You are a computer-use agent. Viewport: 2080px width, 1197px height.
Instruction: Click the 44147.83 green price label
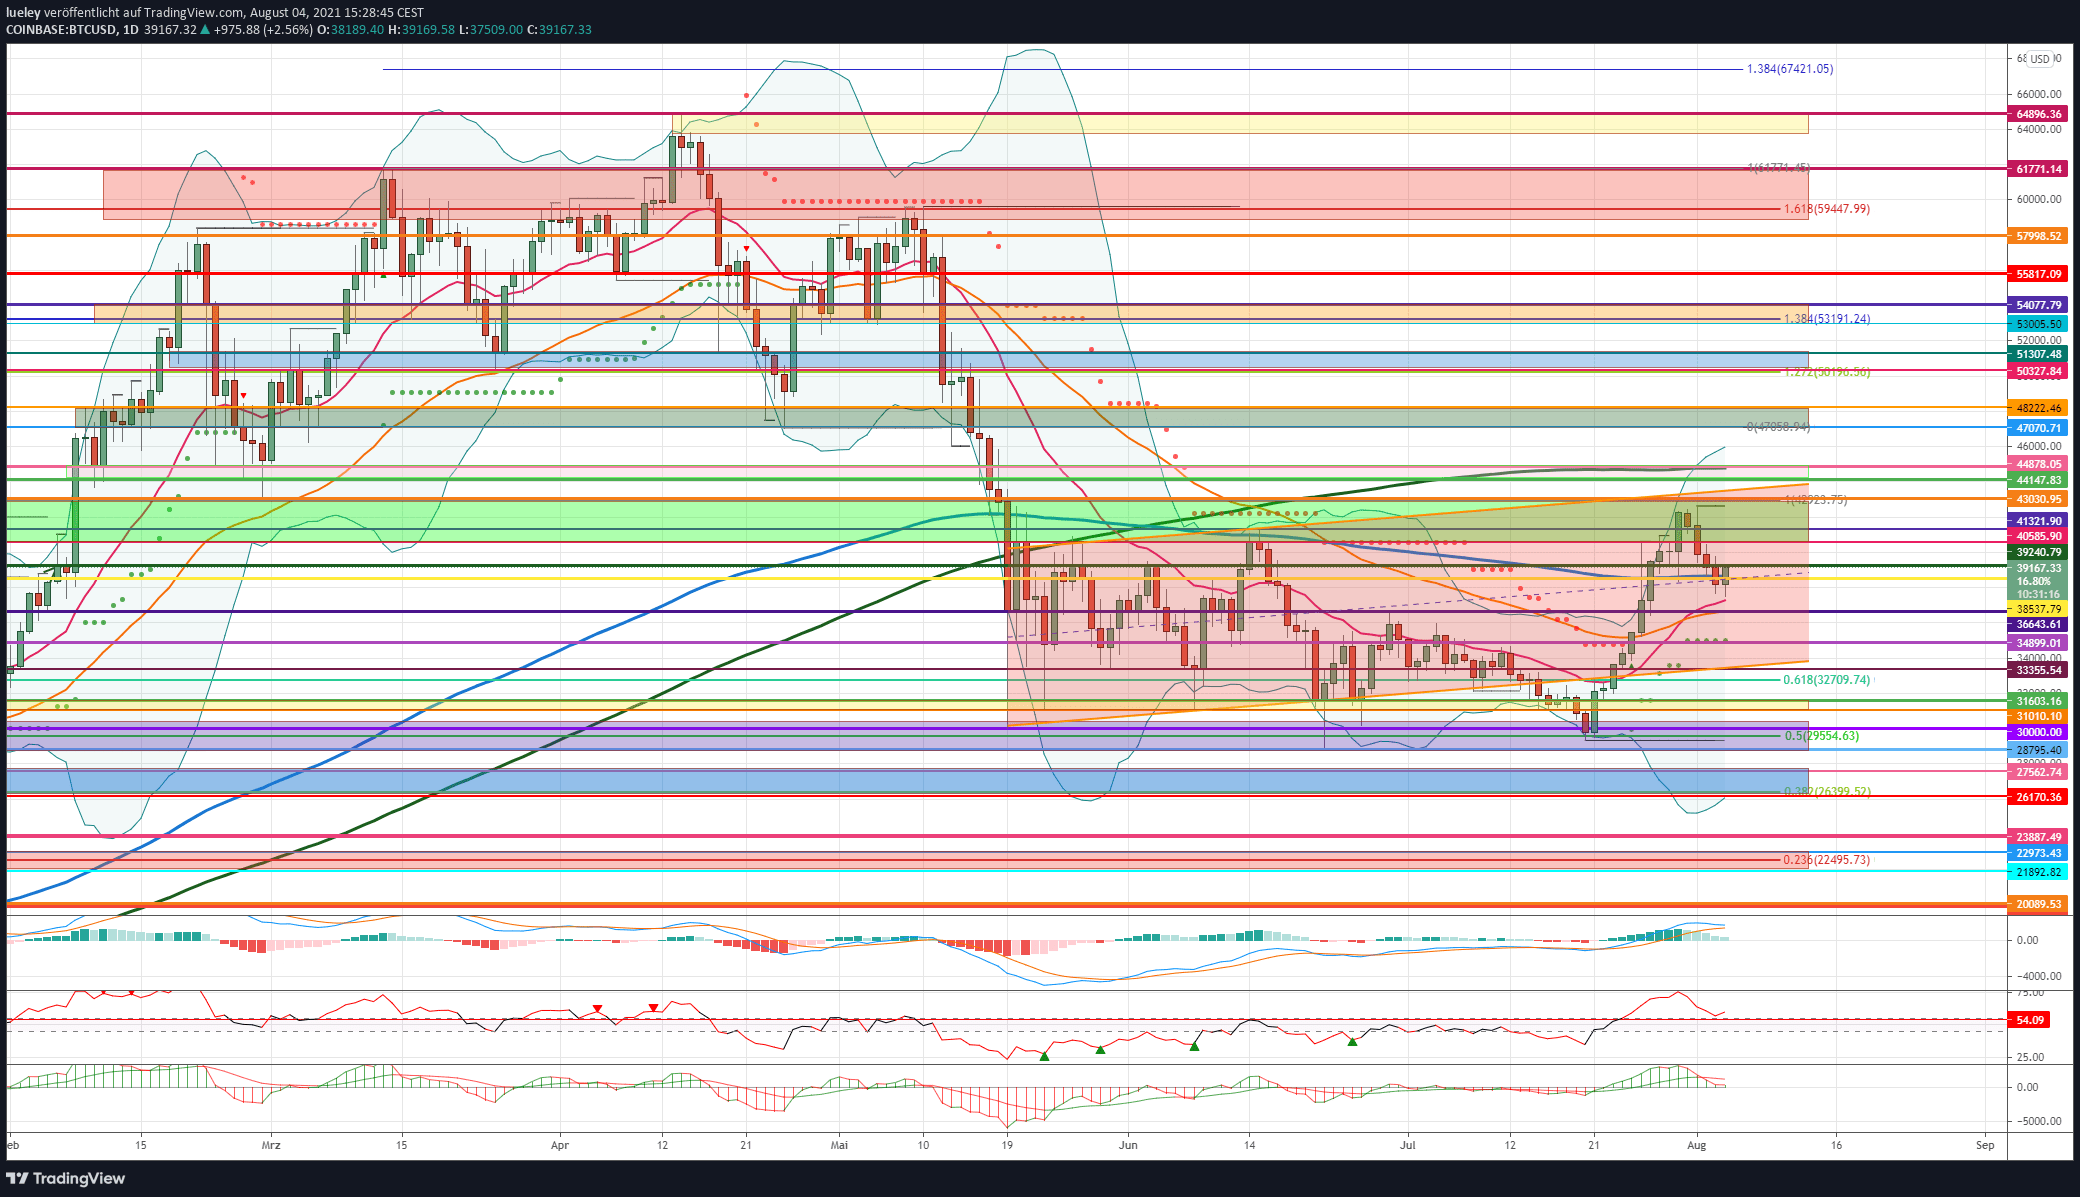(x=2038, y=480)
